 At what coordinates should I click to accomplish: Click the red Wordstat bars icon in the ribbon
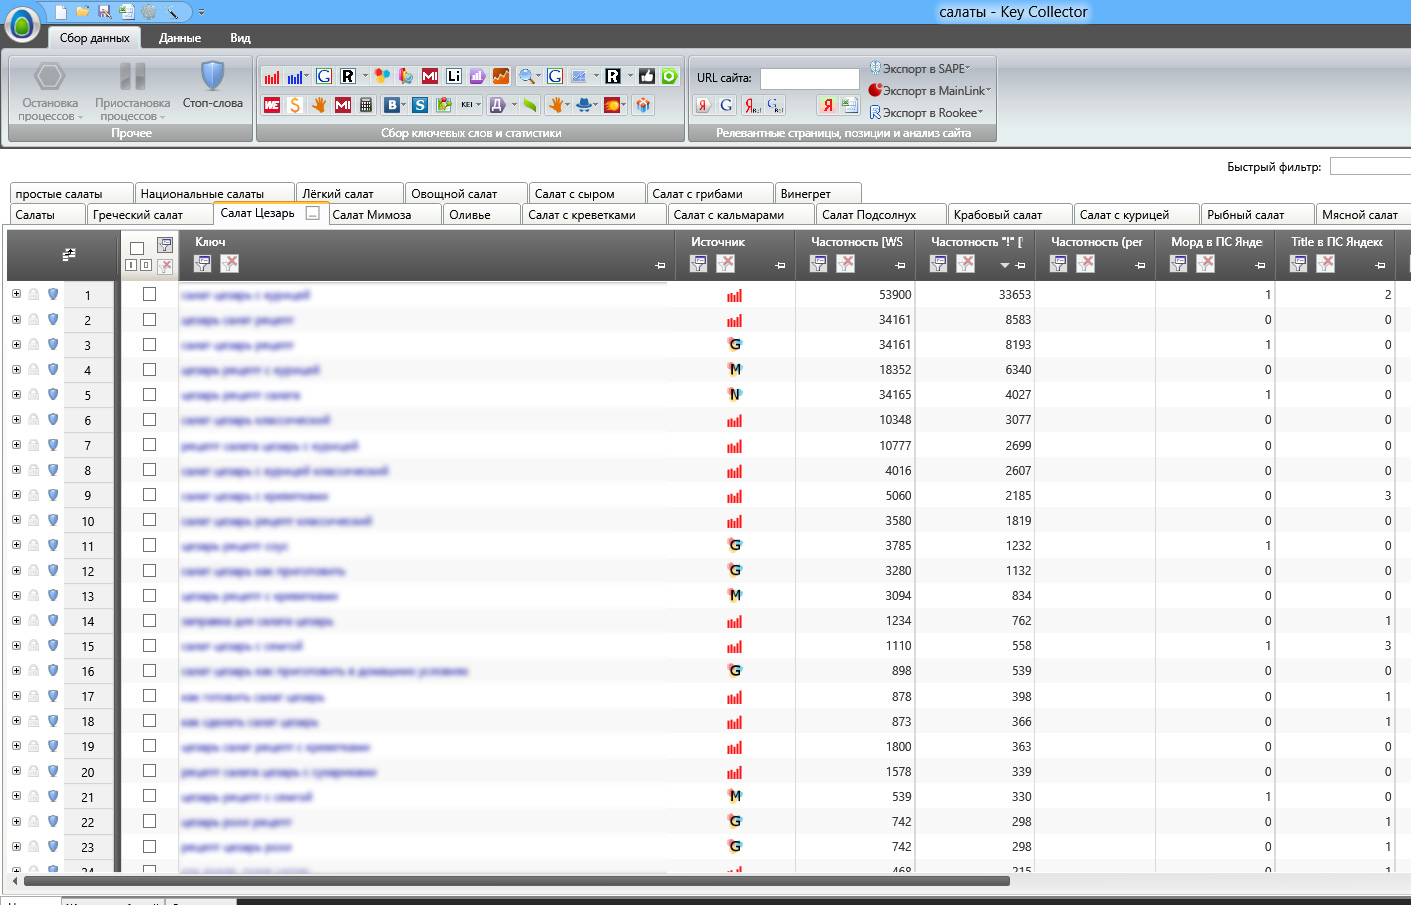point(272,76)
